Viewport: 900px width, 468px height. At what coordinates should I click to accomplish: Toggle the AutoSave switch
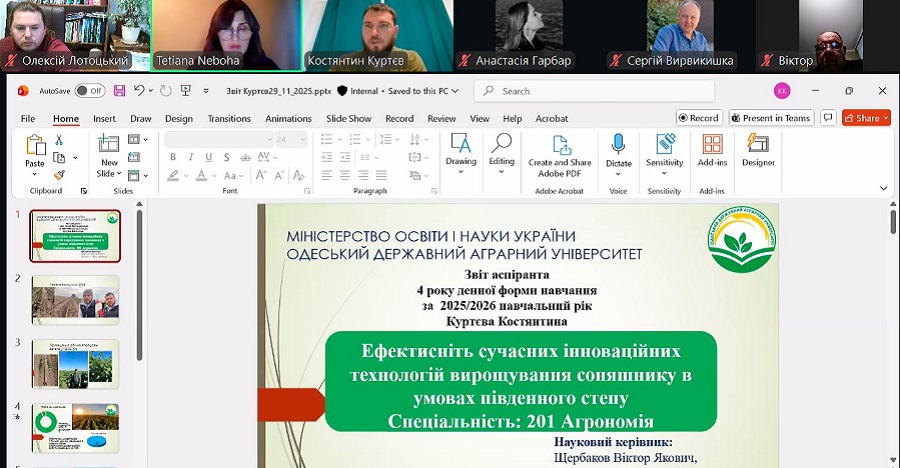[89, 91]
